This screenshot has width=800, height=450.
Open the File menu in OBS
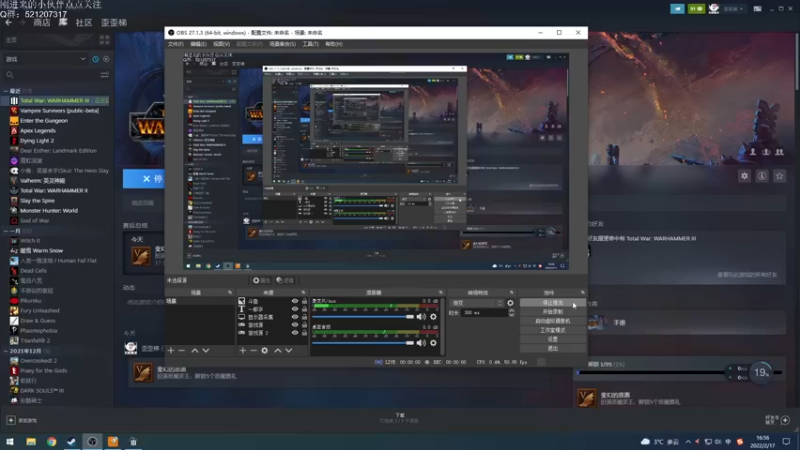[x=175, y=44]
